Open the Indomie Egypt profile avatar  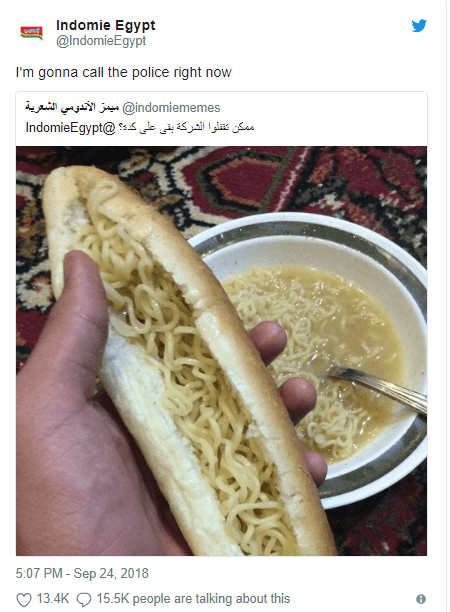[x=32, y=32]
